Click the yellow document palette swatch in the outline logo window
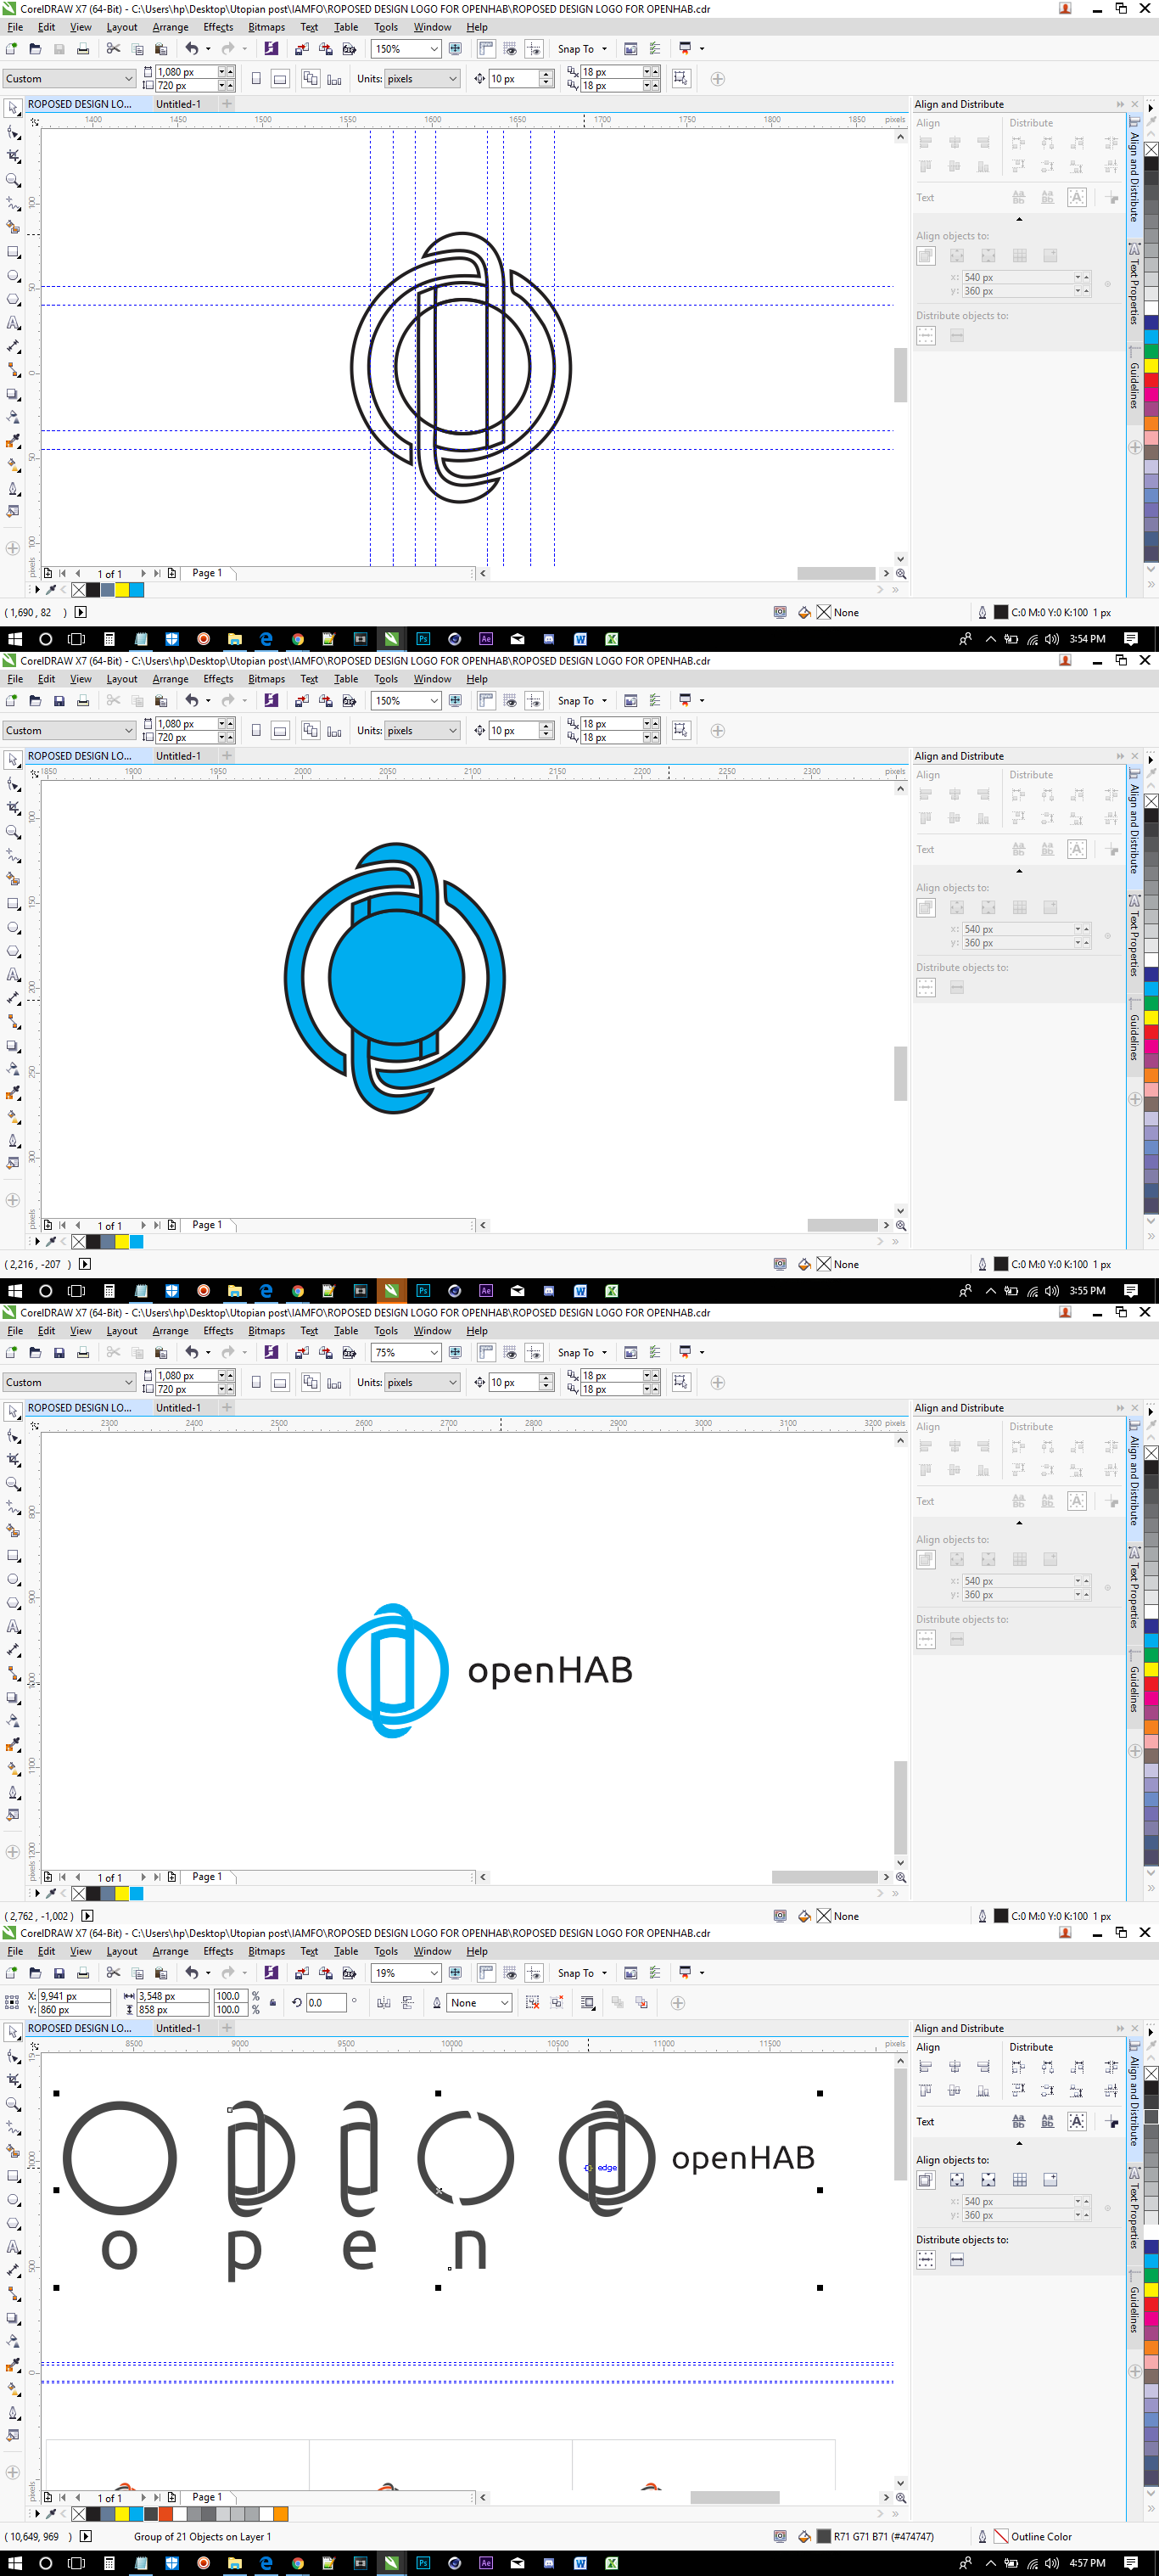1159x2576 pixels. click(122, 590)
